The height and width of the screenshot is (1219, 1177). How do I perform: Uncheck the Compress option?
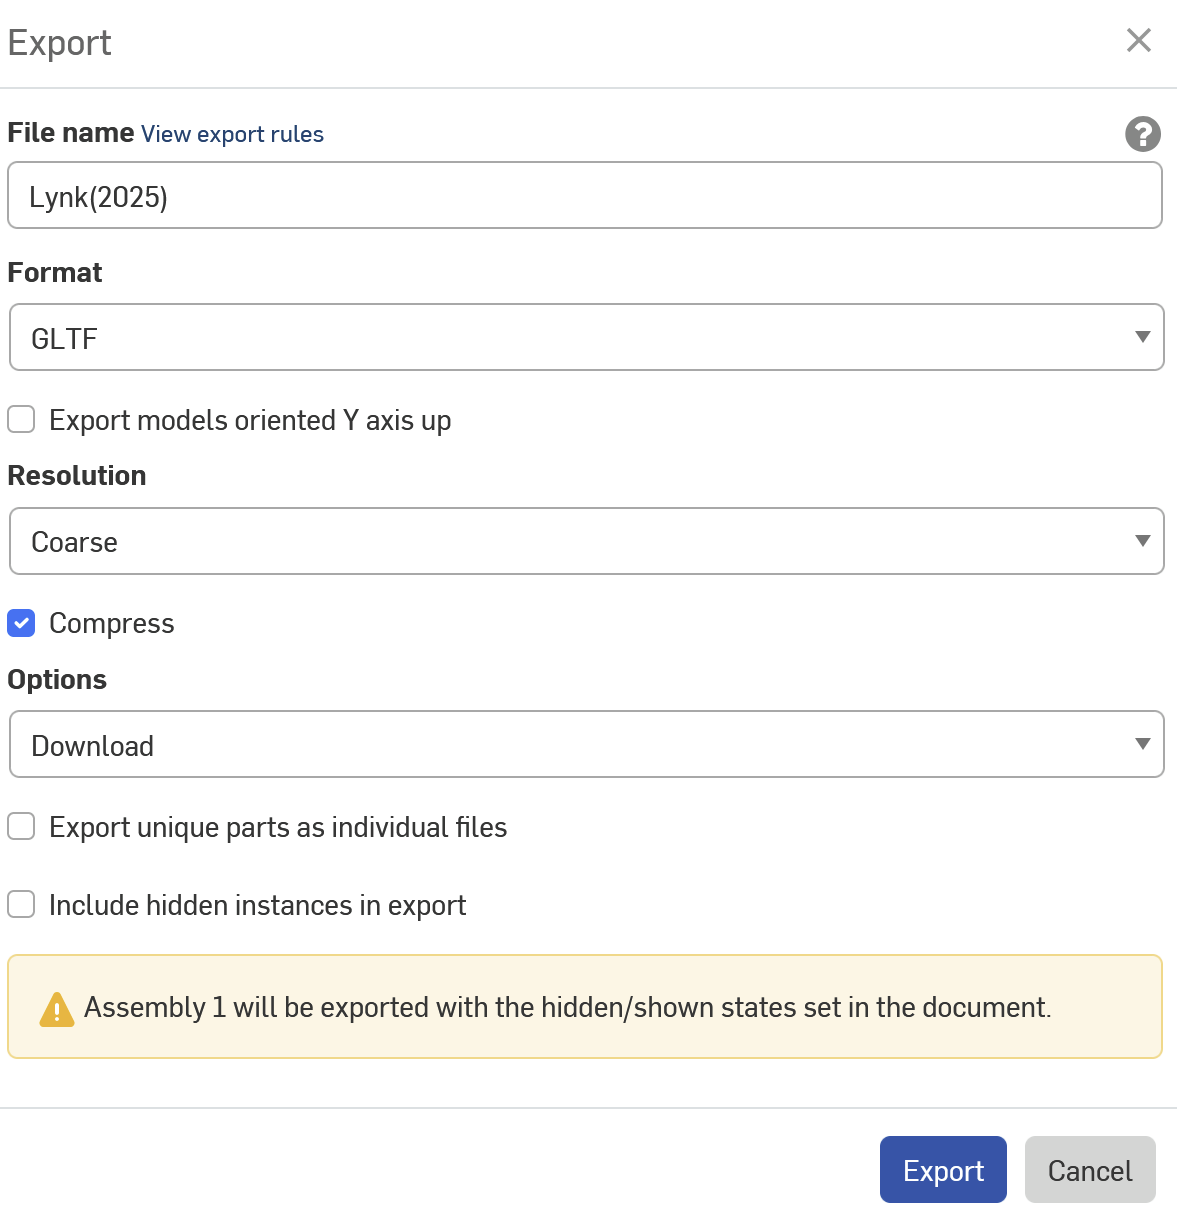pyautogui.click(x=21, y=623)
